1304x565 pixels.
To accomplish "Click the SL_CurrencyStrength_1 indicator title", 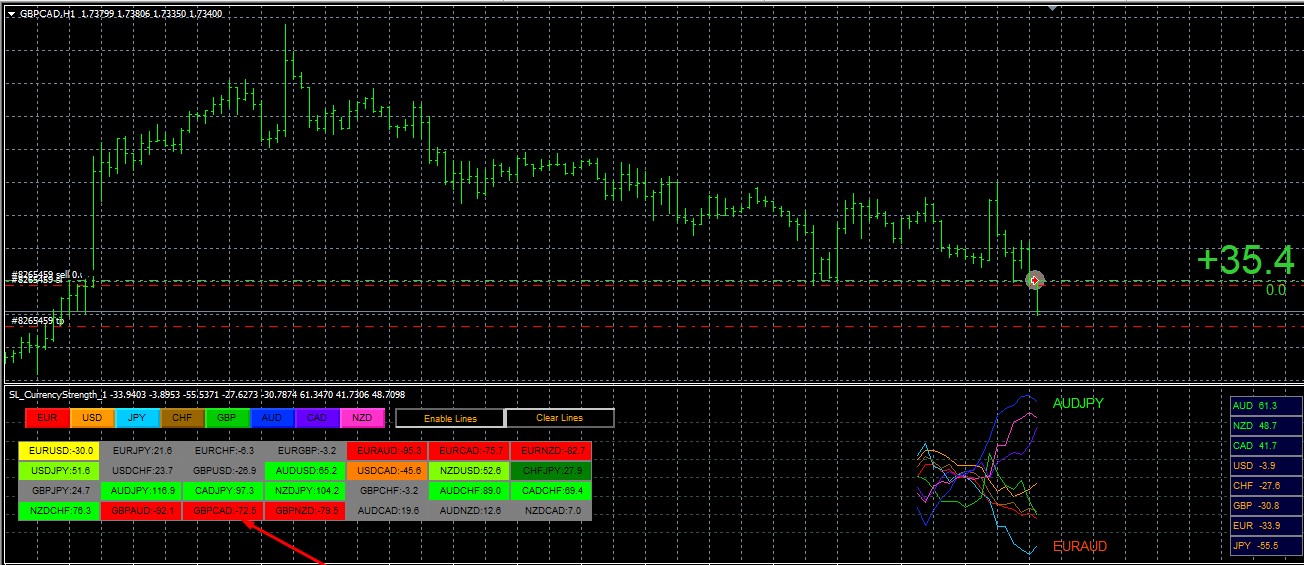I will coord(56,395).
